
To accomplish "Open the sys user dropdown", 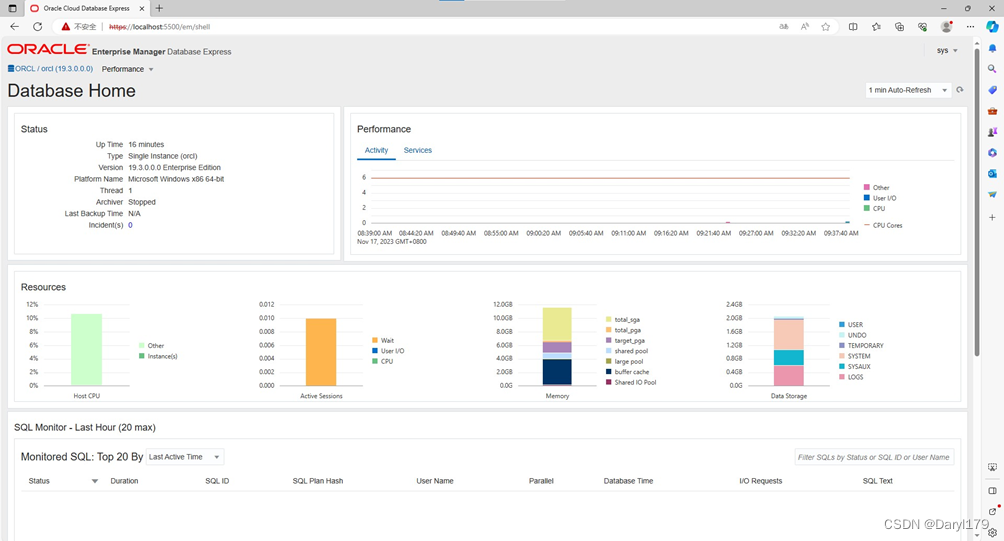I will click(x=947, y=51).
